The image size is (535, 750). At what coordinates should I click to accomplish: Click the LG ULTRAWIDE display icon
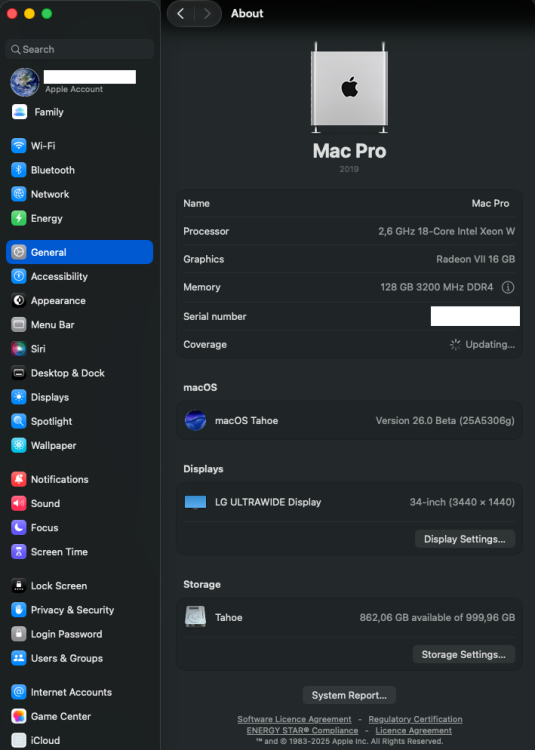(x=196, y=502)
